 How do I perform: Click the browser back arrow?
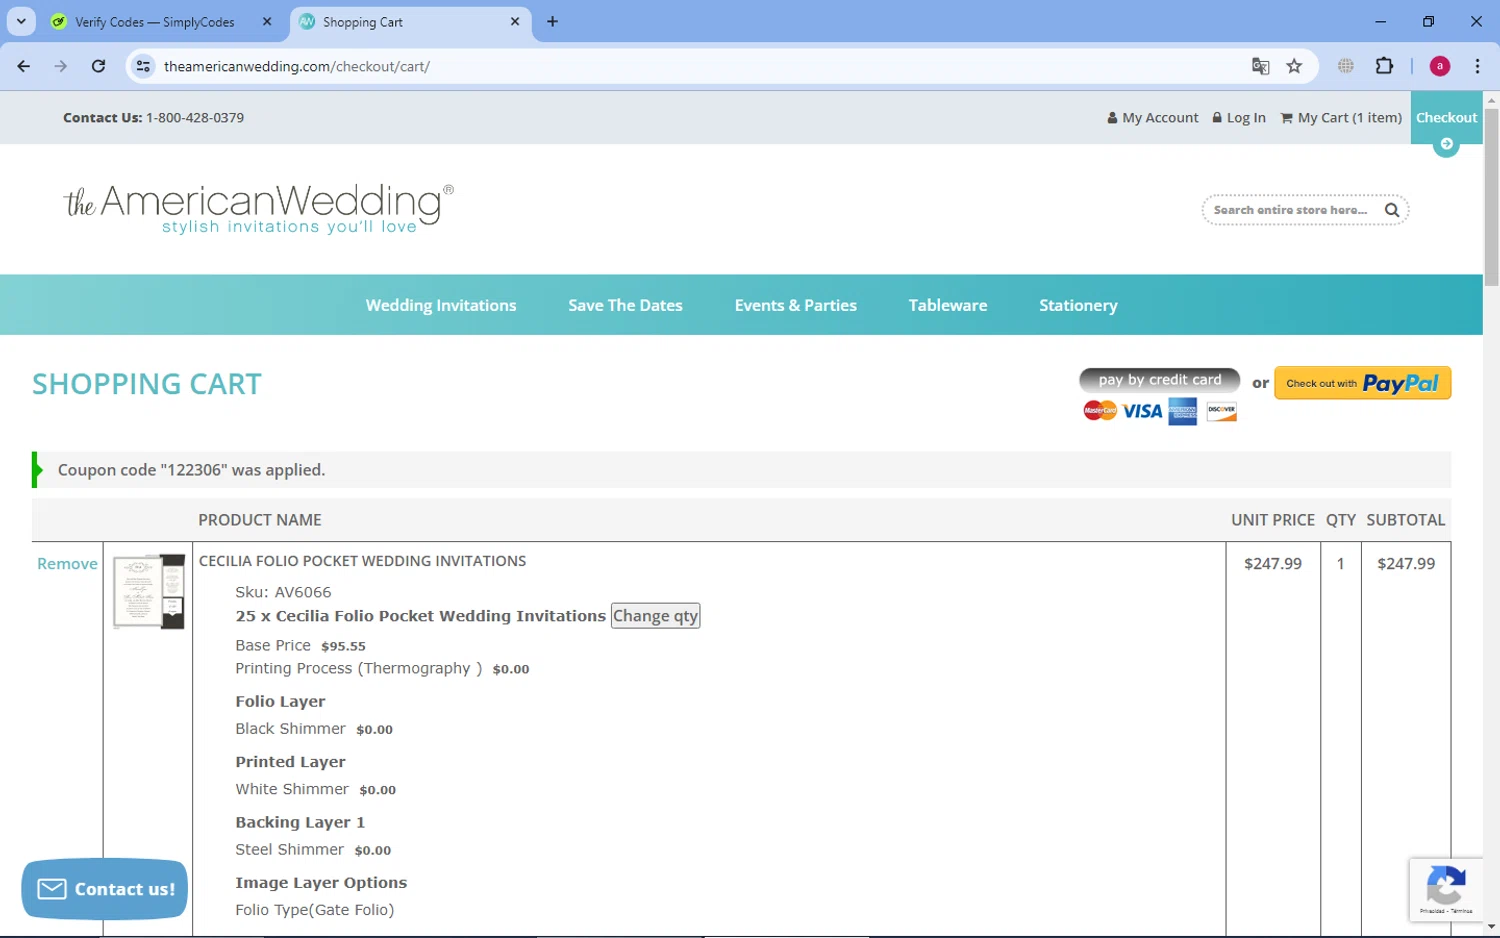point(24,66)
